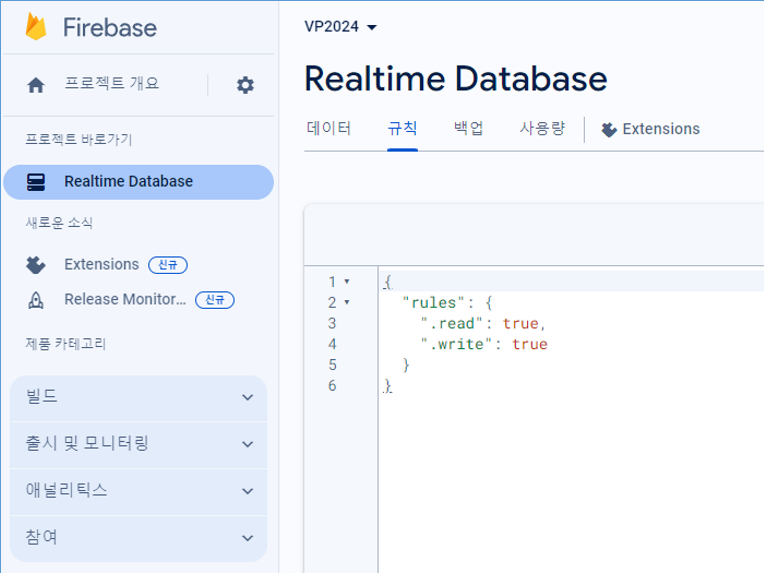
Task: Open Release Monitor… sidebar item
Action: 125,299
